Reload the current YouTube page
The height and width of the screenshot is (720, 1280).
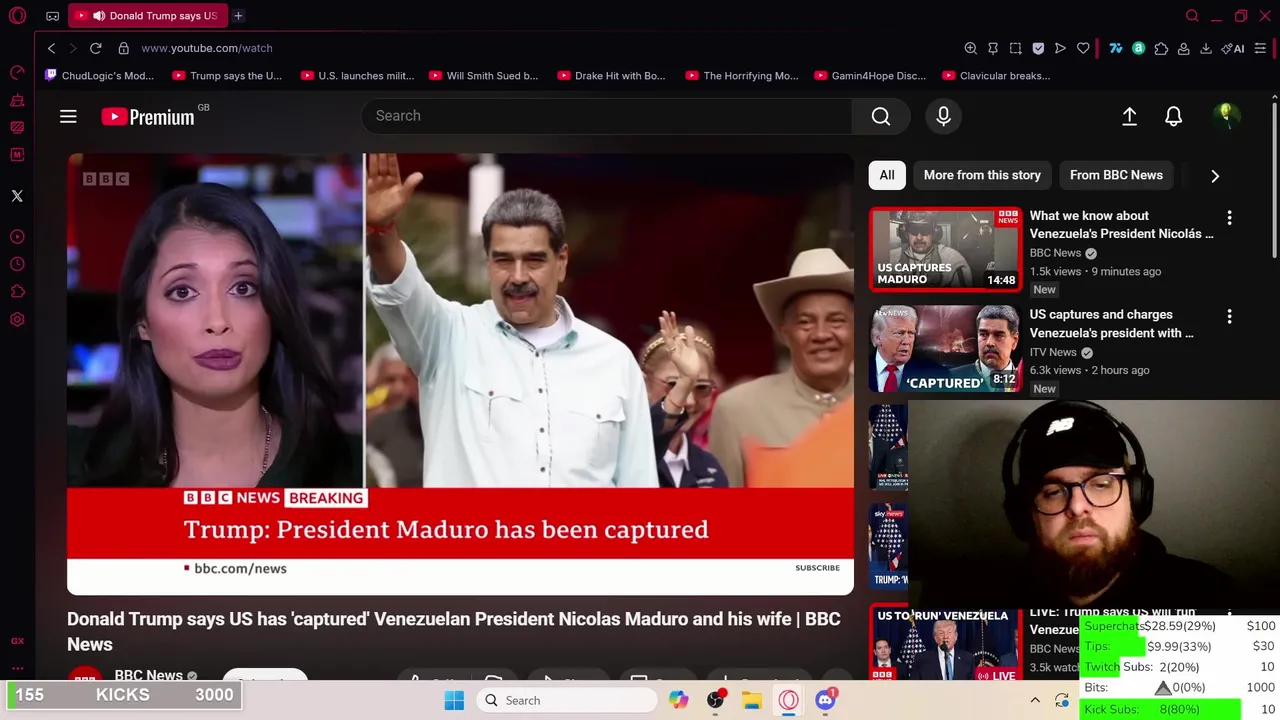pos(96,48)
